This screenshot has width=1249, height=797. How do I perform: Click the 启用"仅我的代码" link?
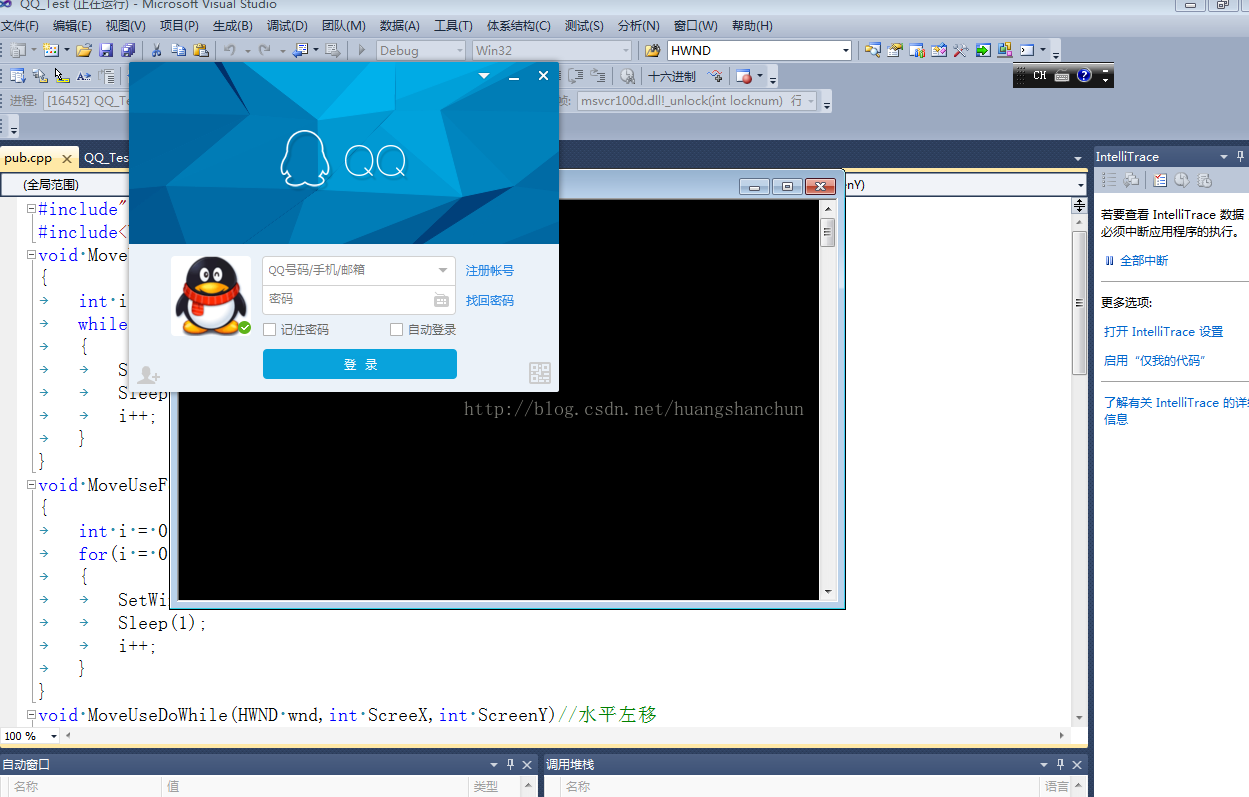pos(1154,360)
